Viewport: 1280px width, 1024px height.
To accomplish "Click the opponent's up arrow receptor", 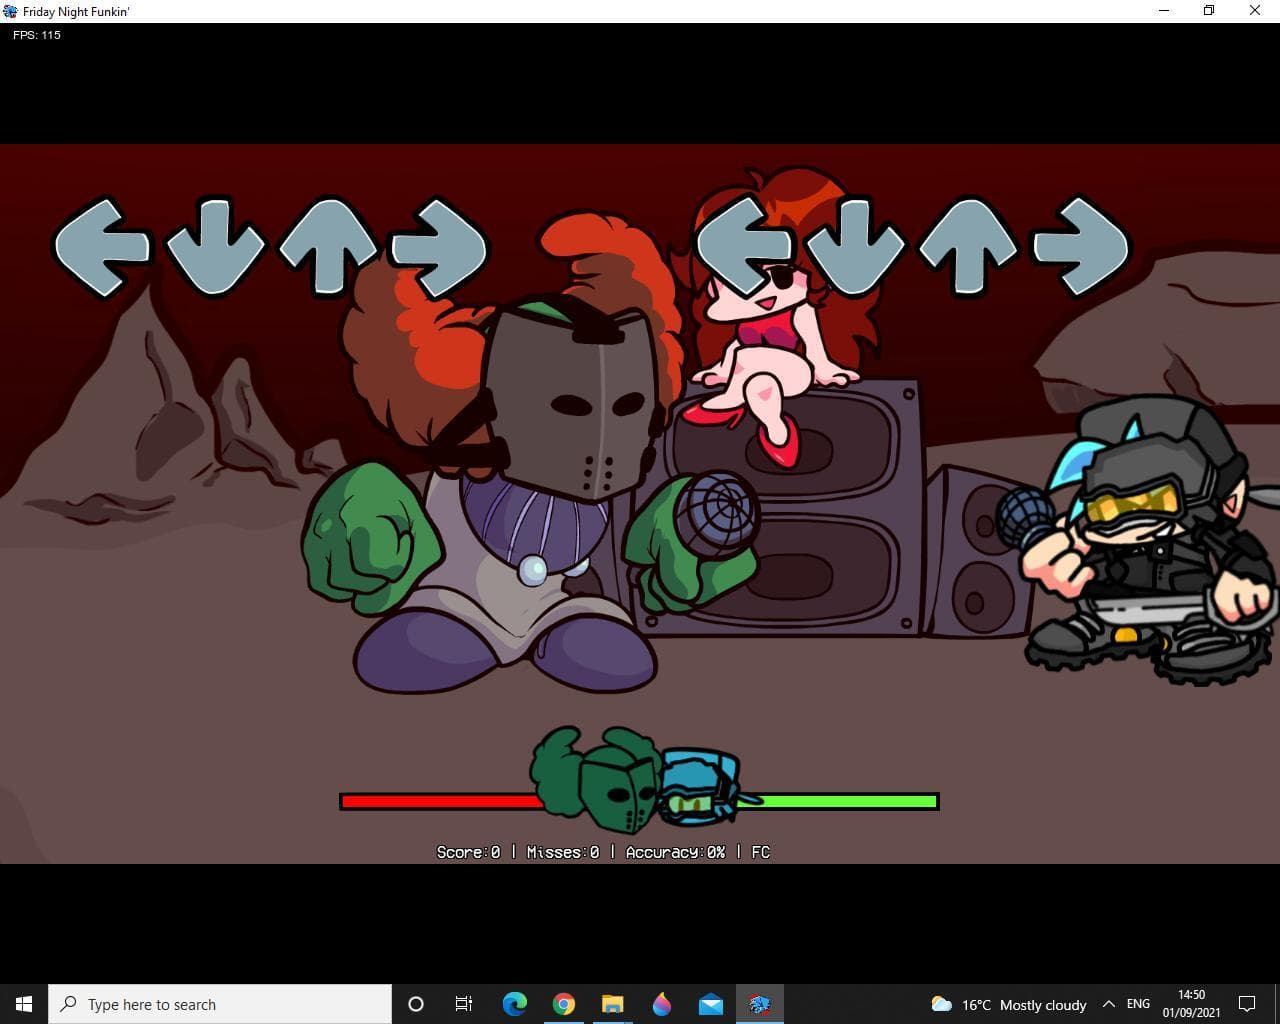I will click(x=328, y=247).
